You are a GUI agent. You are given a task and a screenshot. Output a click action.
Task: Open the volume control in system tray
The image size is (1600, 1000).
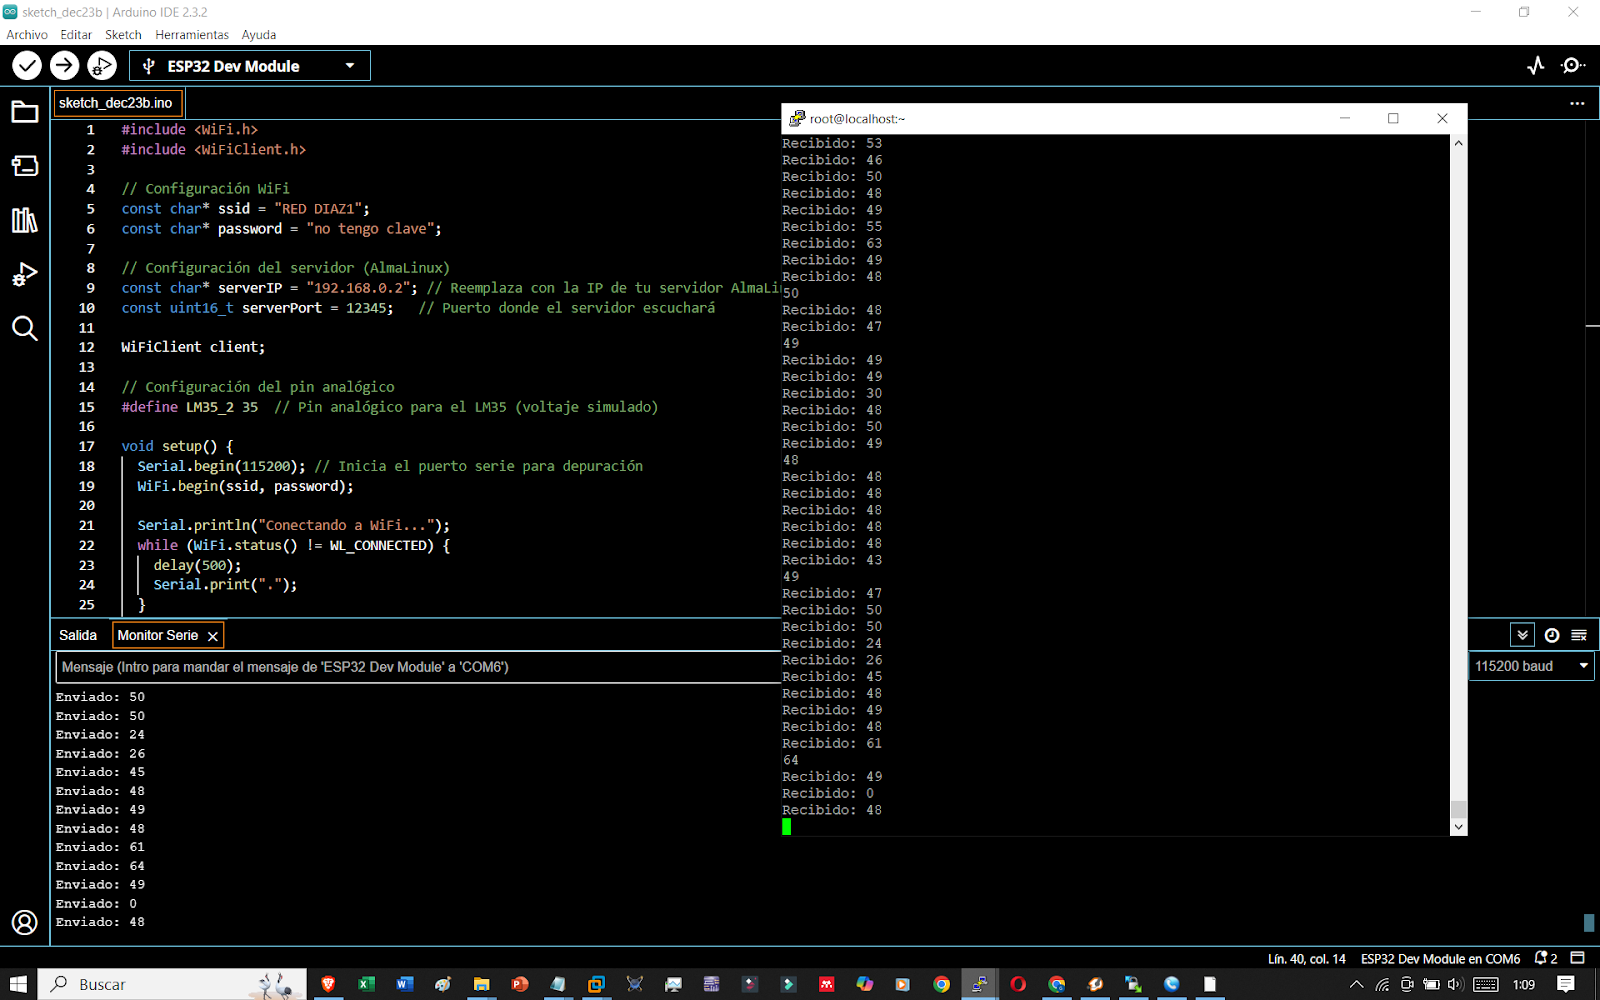click(1455, 984)
